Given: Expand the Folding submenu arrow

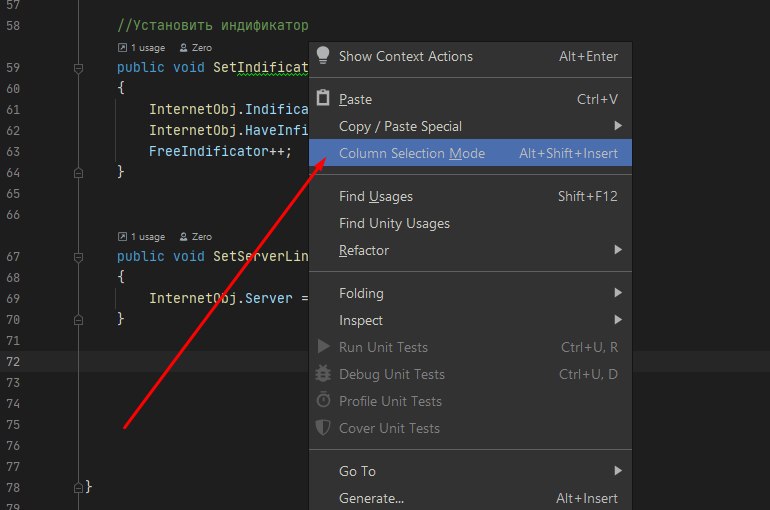Looking at the screenshot, I should pyautogui.click(x=618, y=293).
